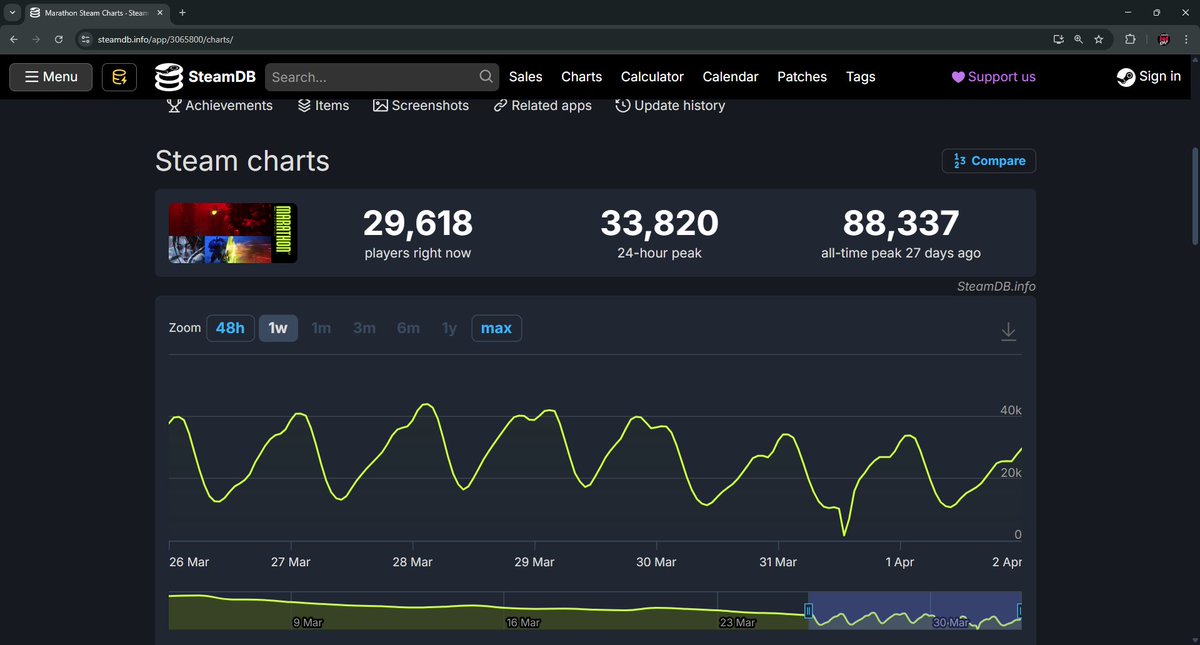Click the browser forward arrow
The image size is (1200, 645).
click(36, 39)
